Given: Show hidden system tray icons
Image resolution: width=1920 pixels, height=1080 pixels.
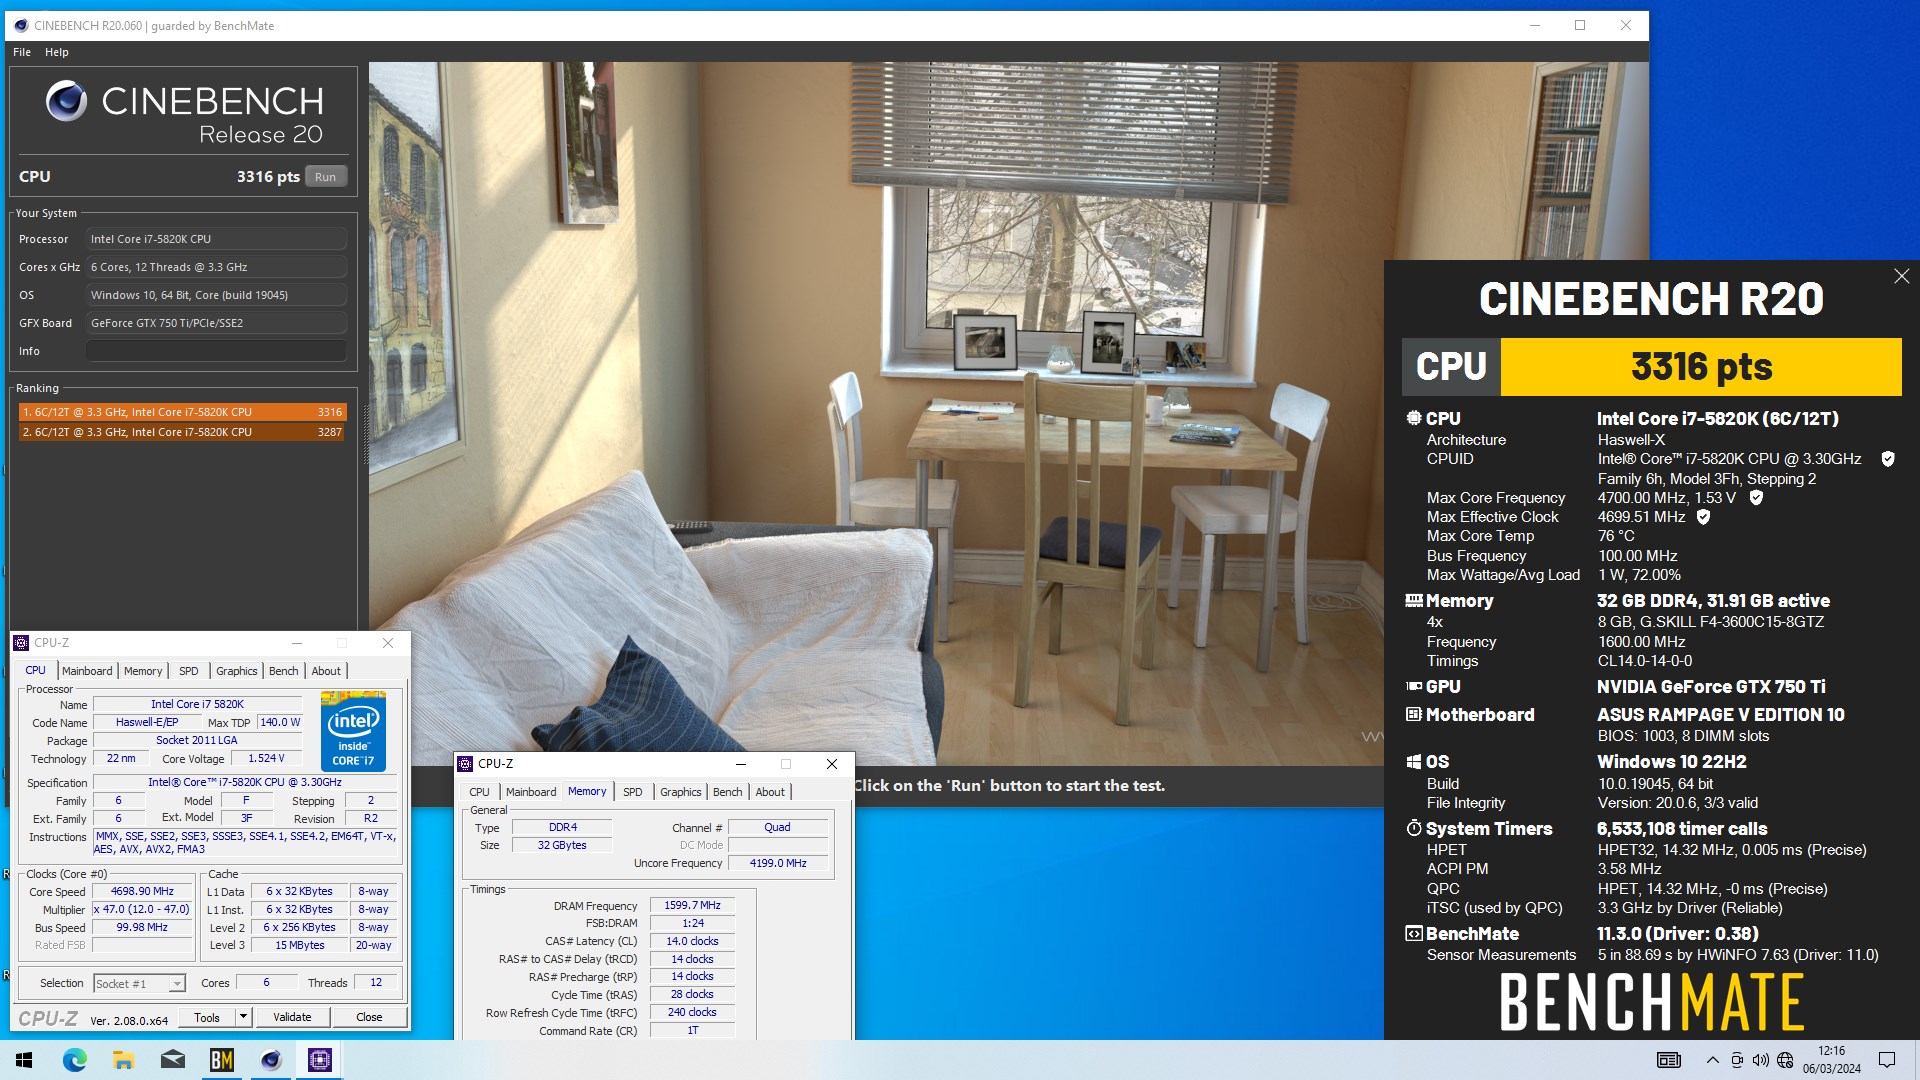Looking at the screenshot, I should [x=1712, y=1060].
